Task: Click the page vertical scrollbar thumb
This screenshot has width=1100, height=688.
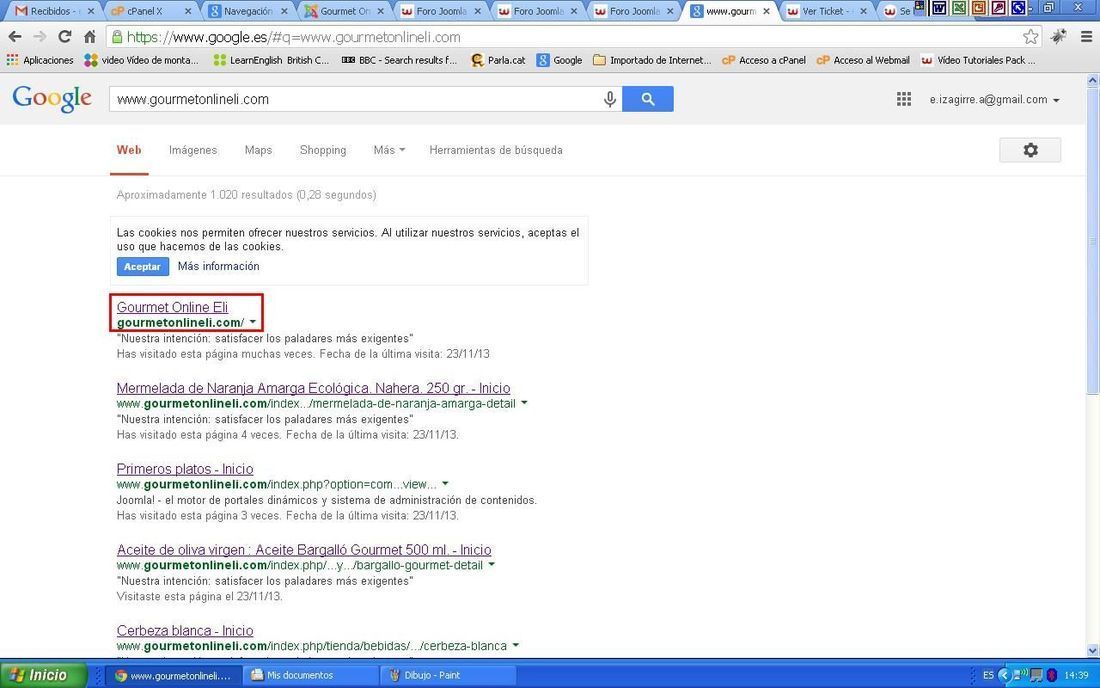Action: pyautogui.click(x=1092, y=241)
